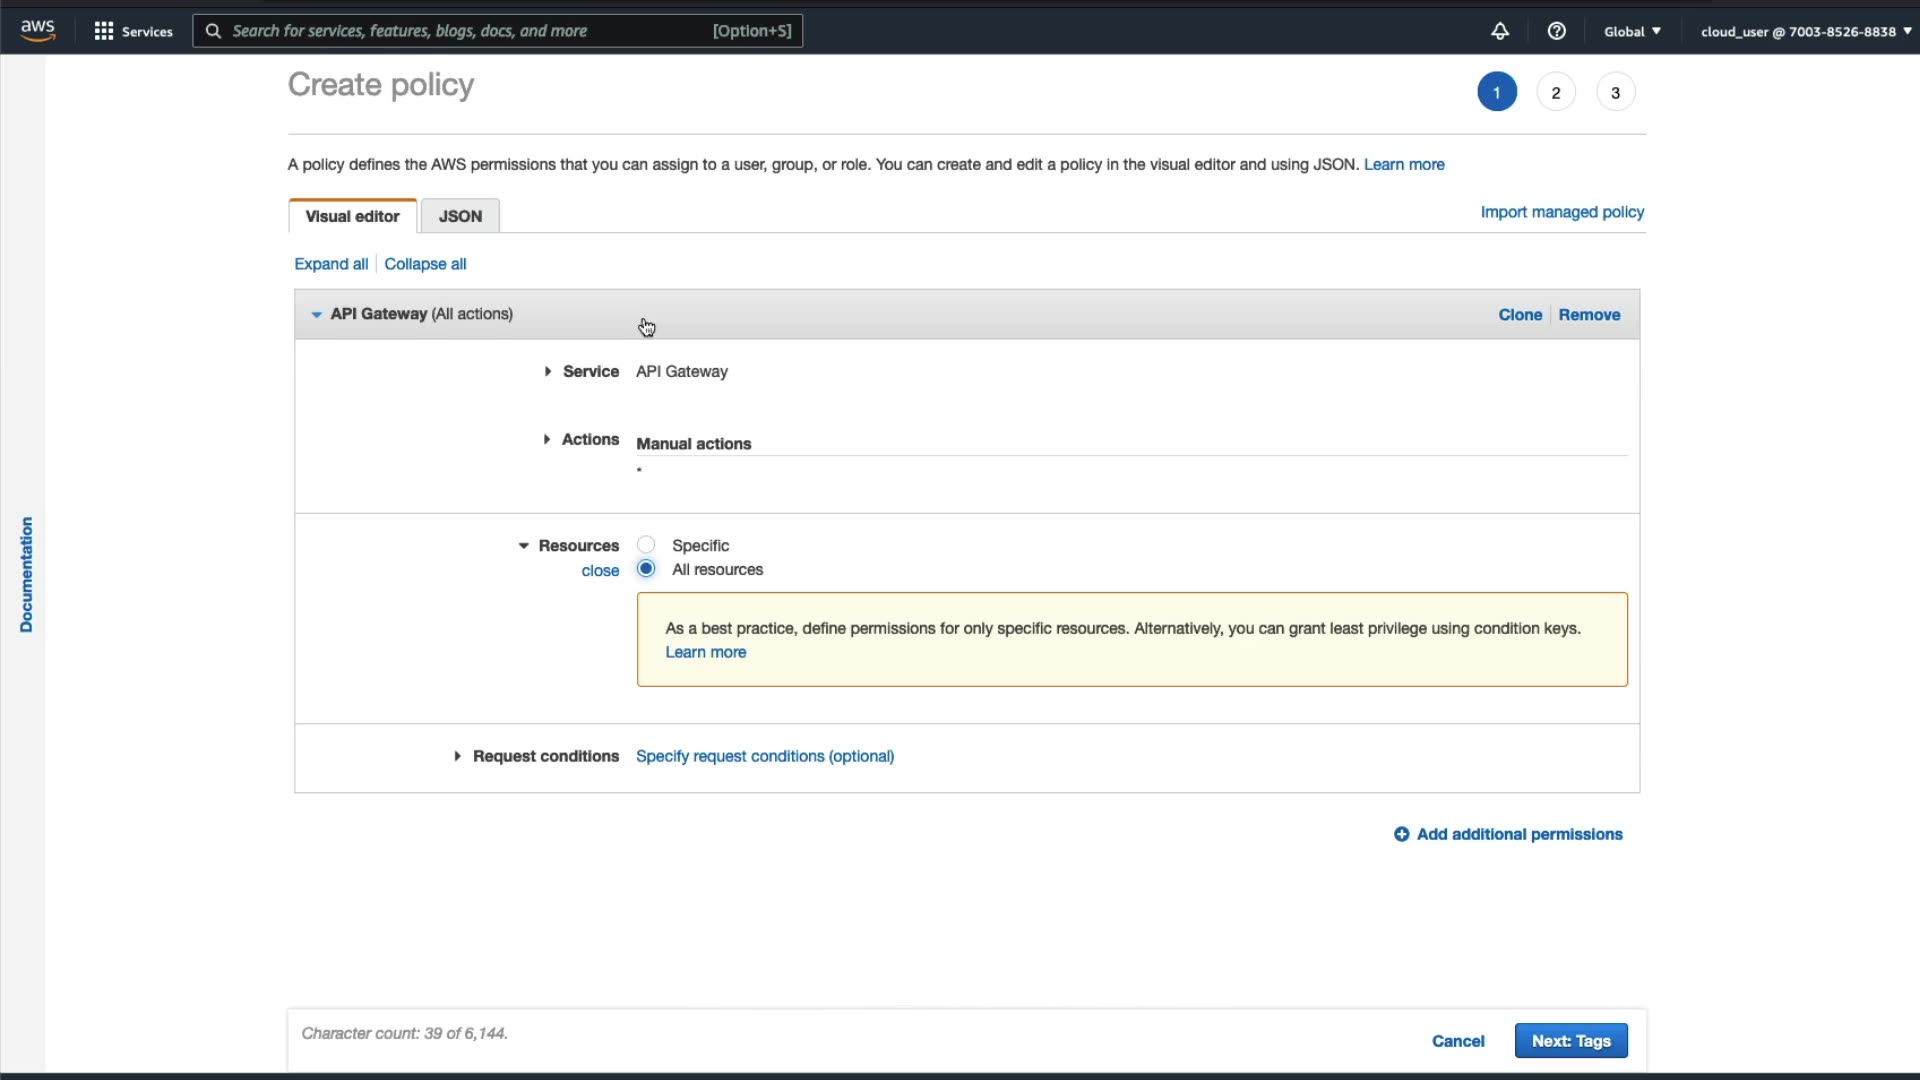Click the AWS logo icon
The image size is (1920, 1080).
click(x=38, y=30)
